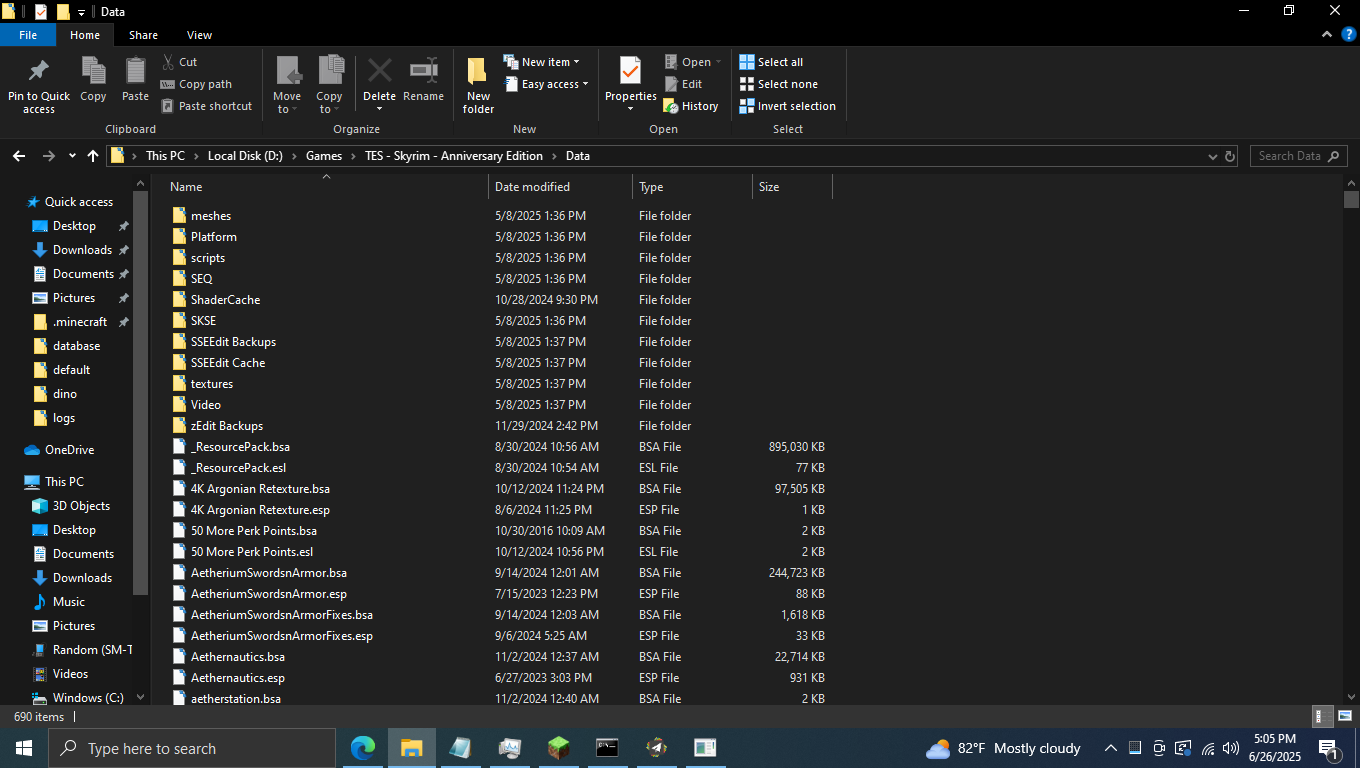The width and height of the screenshot is (1360, 768).
Task: Open the SKSE folder in file list
Action: (203, 321)
